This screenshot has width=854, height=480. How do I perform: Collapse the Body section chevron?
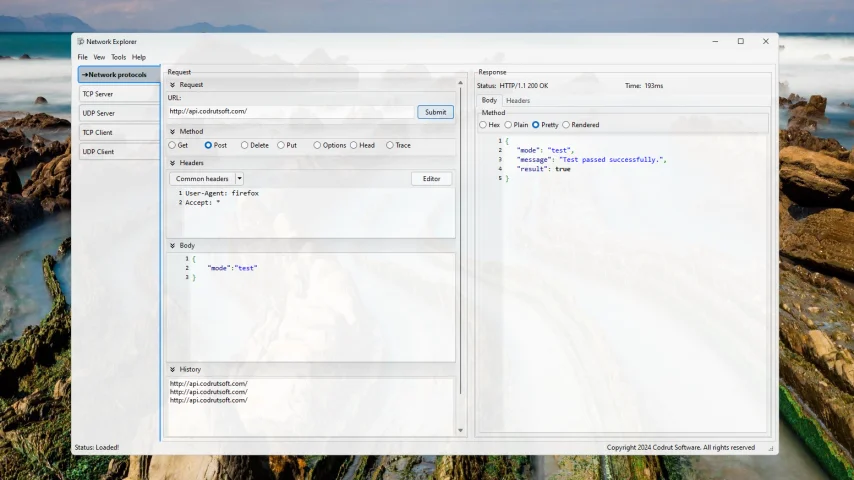pyautogui.click(x=172, y=245)
